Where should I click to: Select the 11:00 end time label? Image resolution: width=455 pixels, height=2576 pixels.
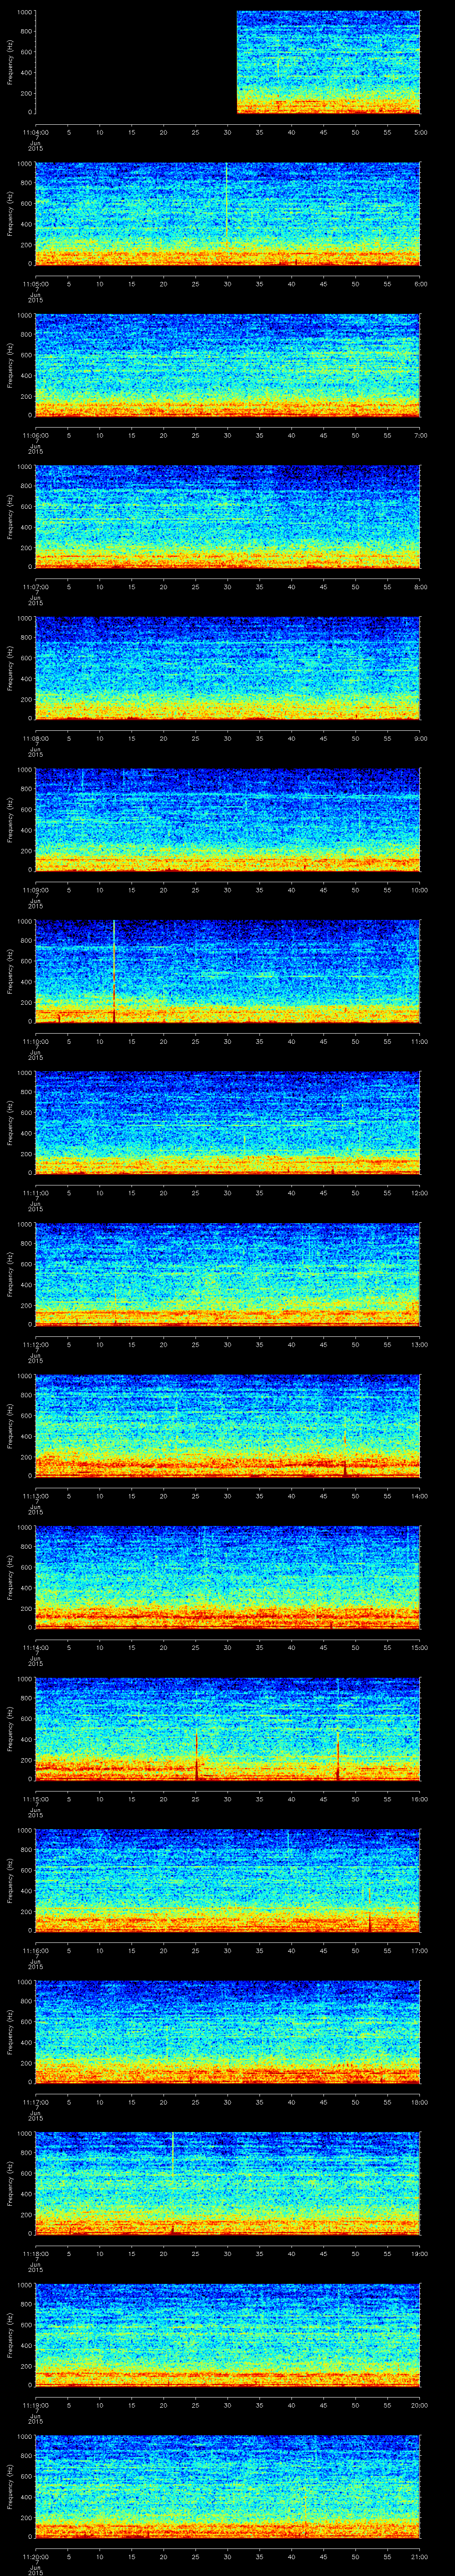(x=420, y=1042)
